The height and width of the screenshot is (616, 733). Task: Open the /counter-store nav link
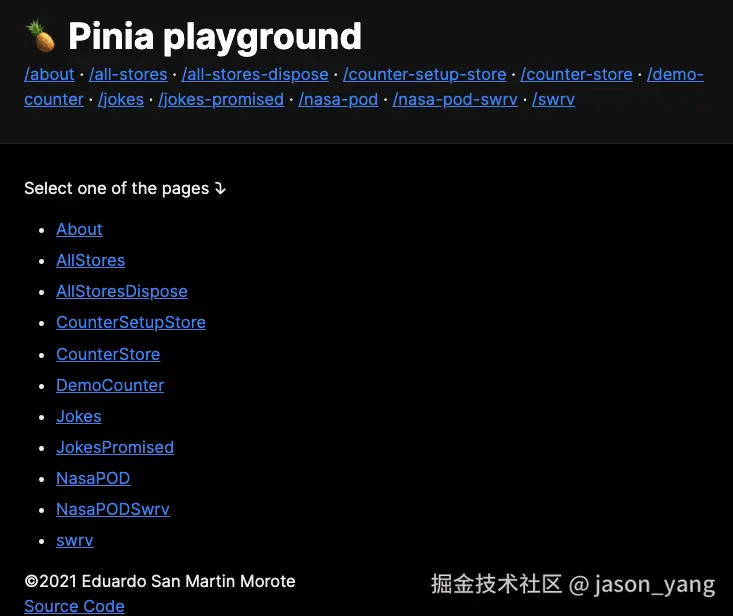[576, 74]
